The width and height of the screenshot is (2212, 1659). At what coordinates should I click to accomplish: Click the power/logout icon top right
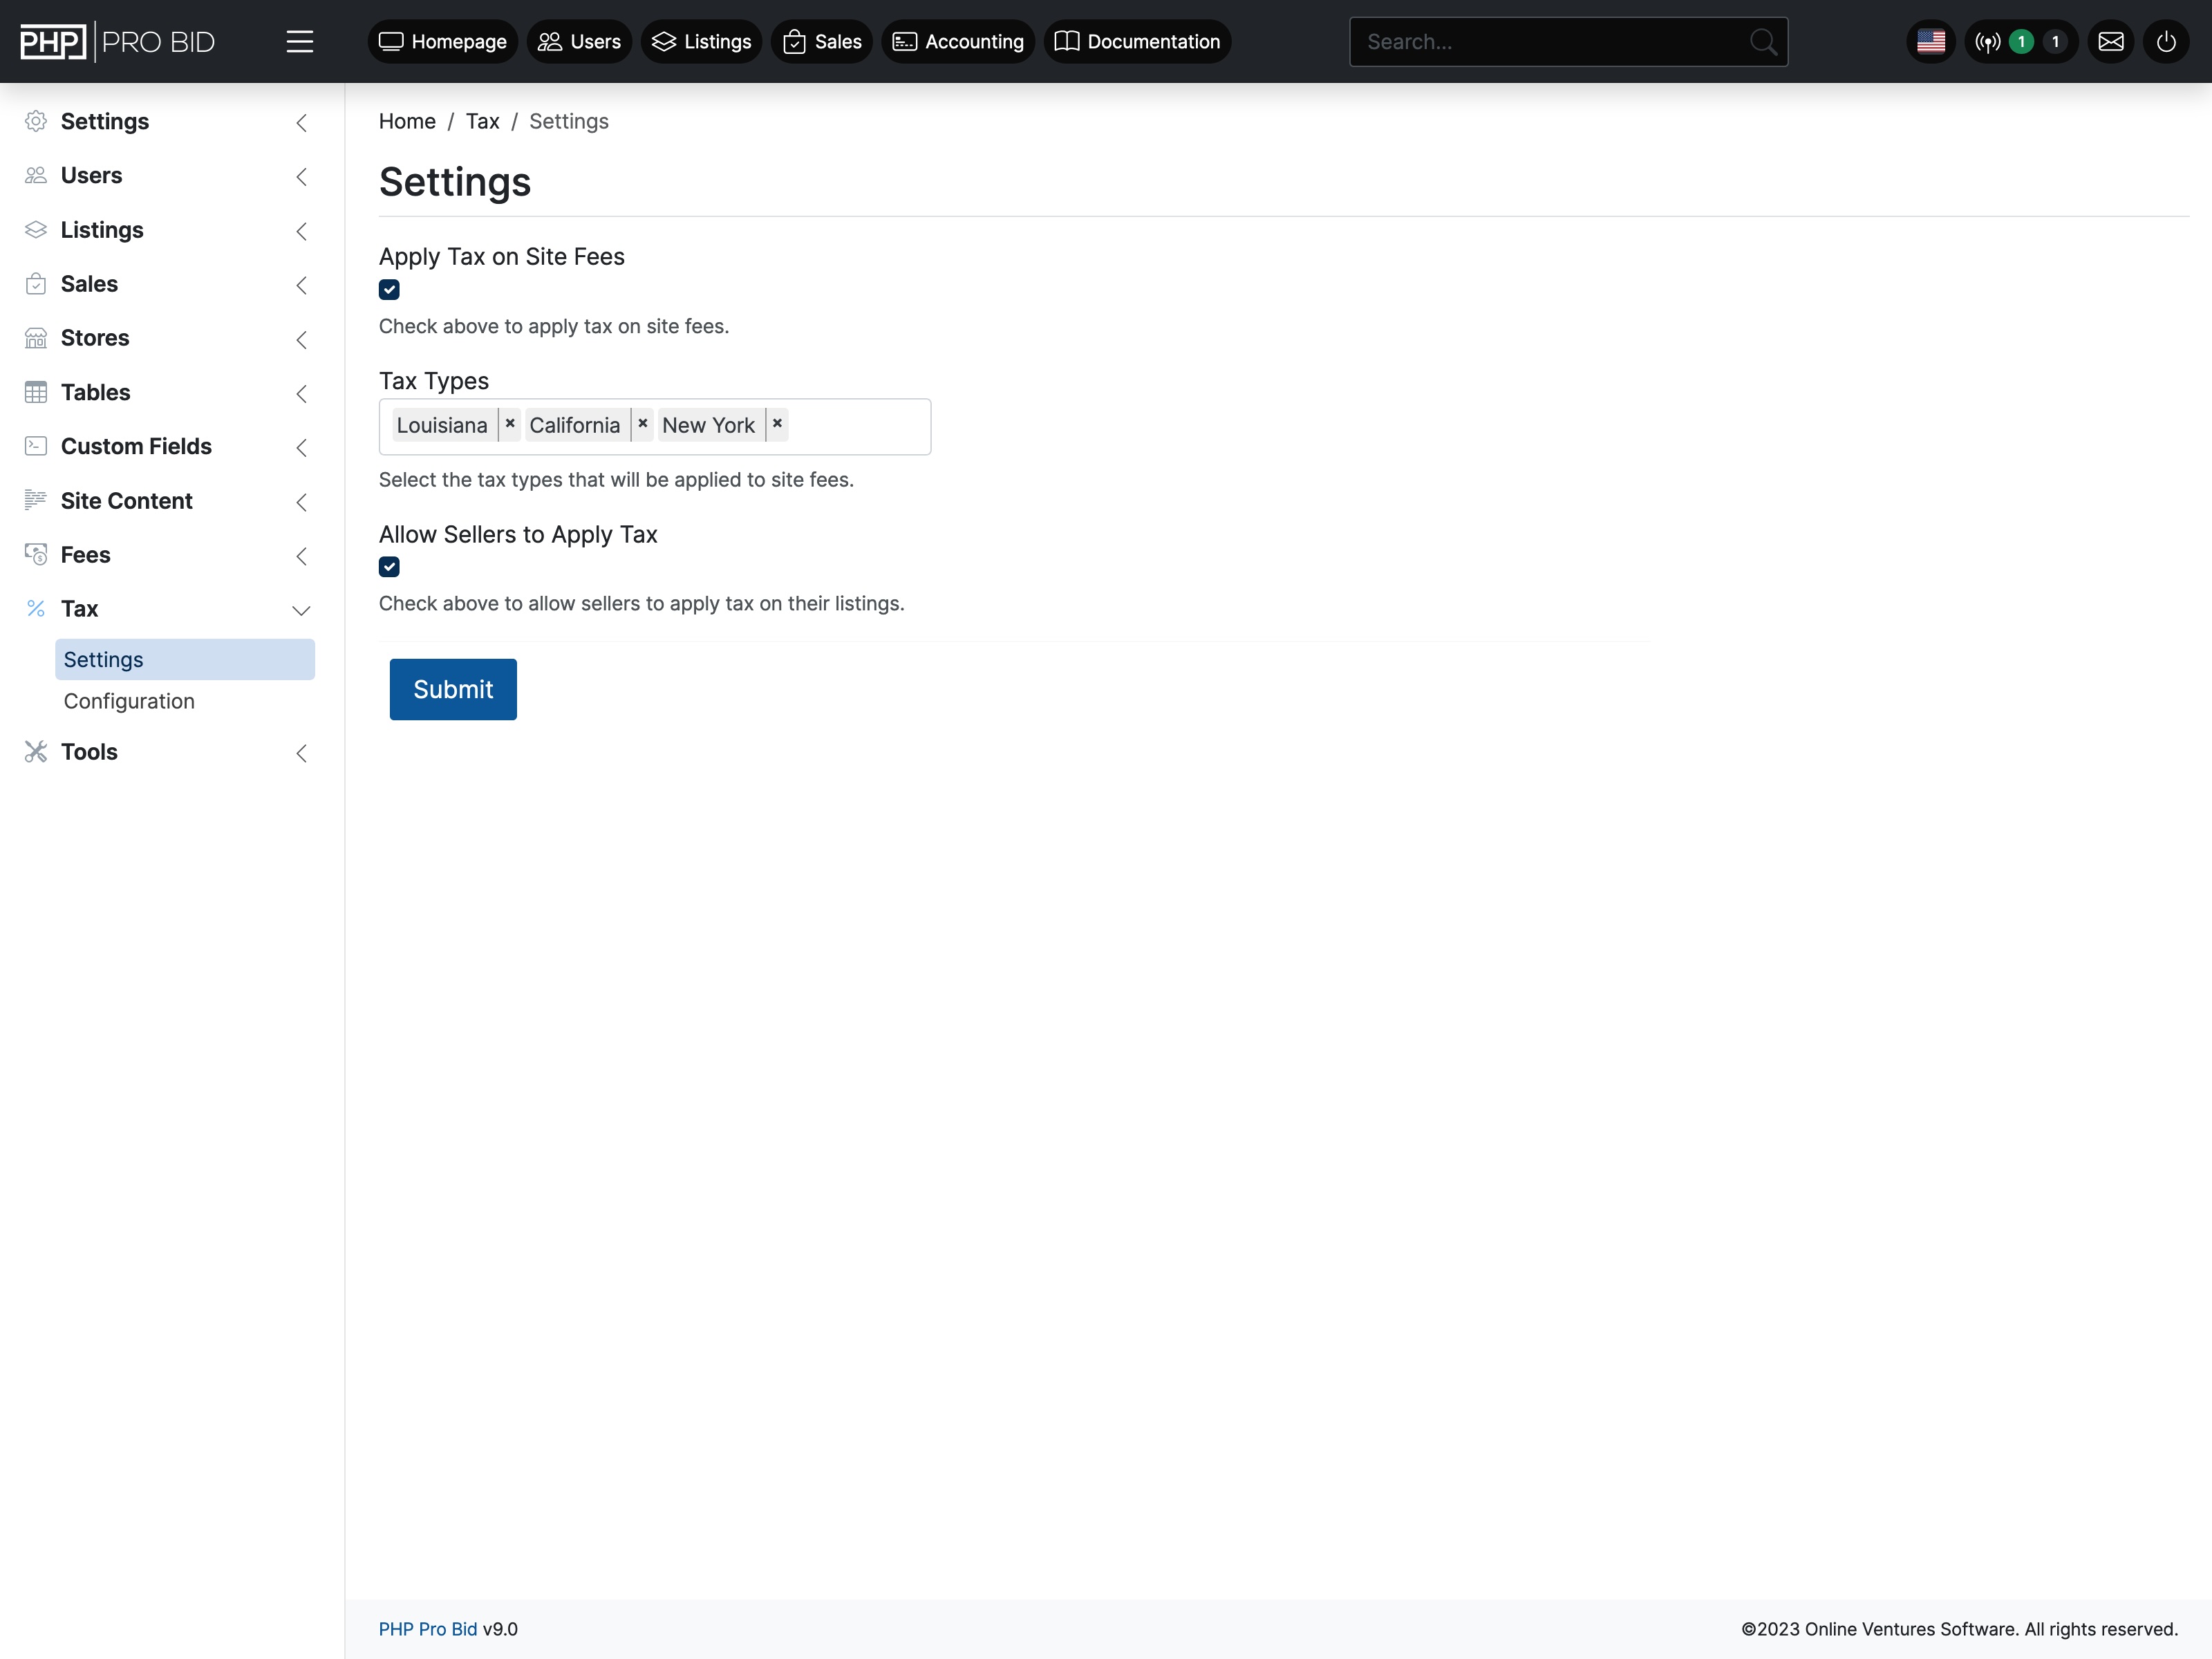pyautogui.click(x=2167, y=41)
